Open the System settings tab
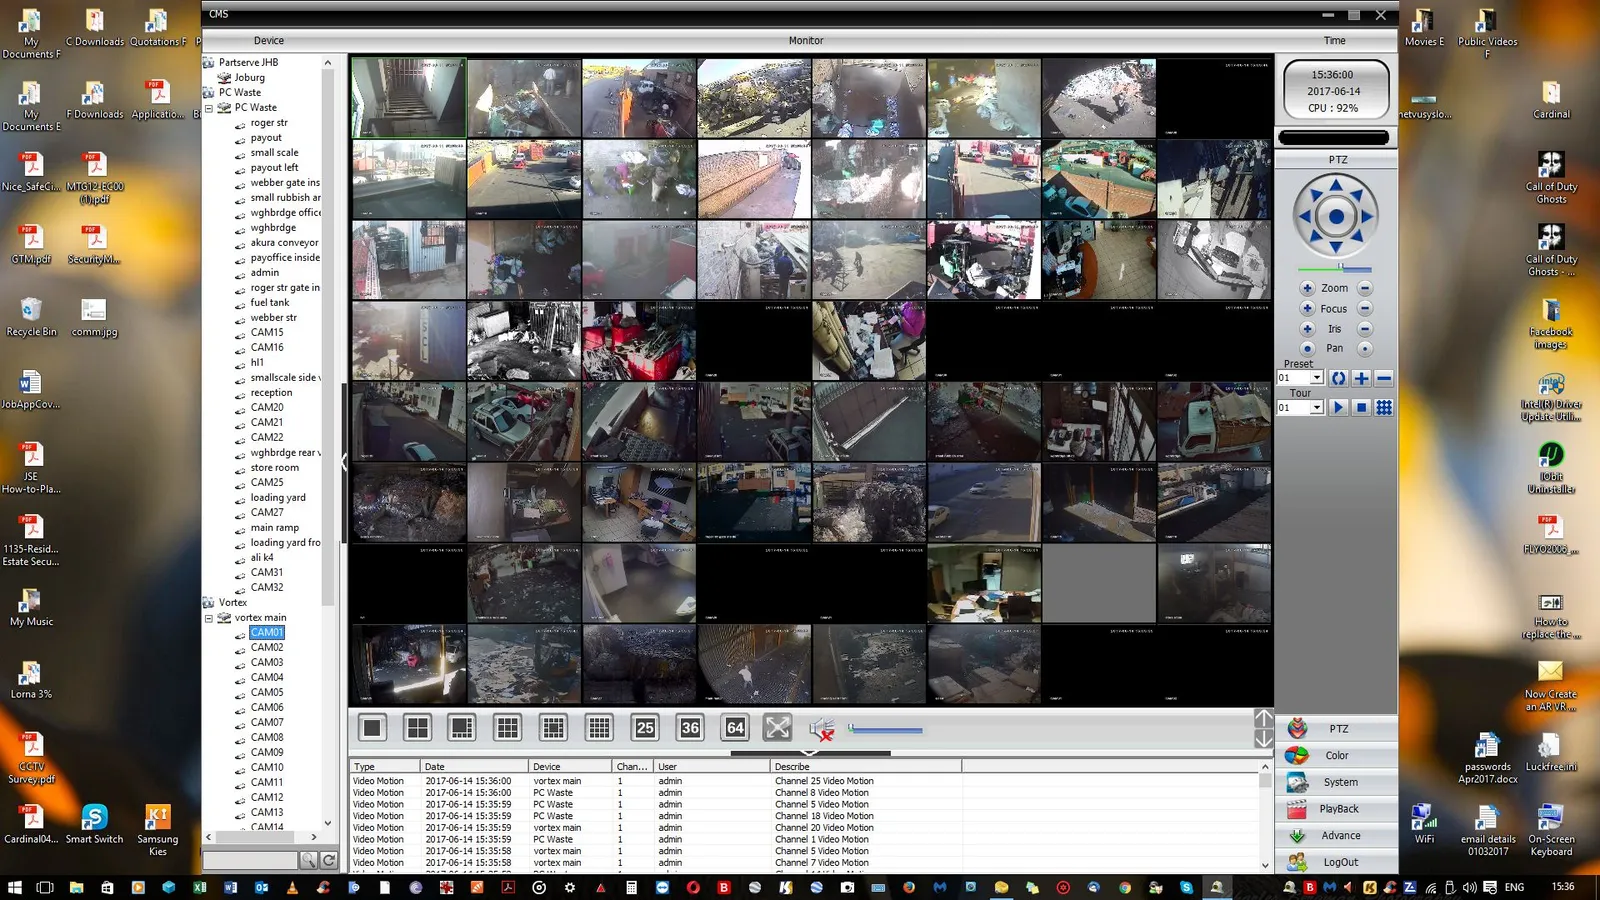Image resolution: width=1600 pixels, height=900 pixels. coord(1337,782)
